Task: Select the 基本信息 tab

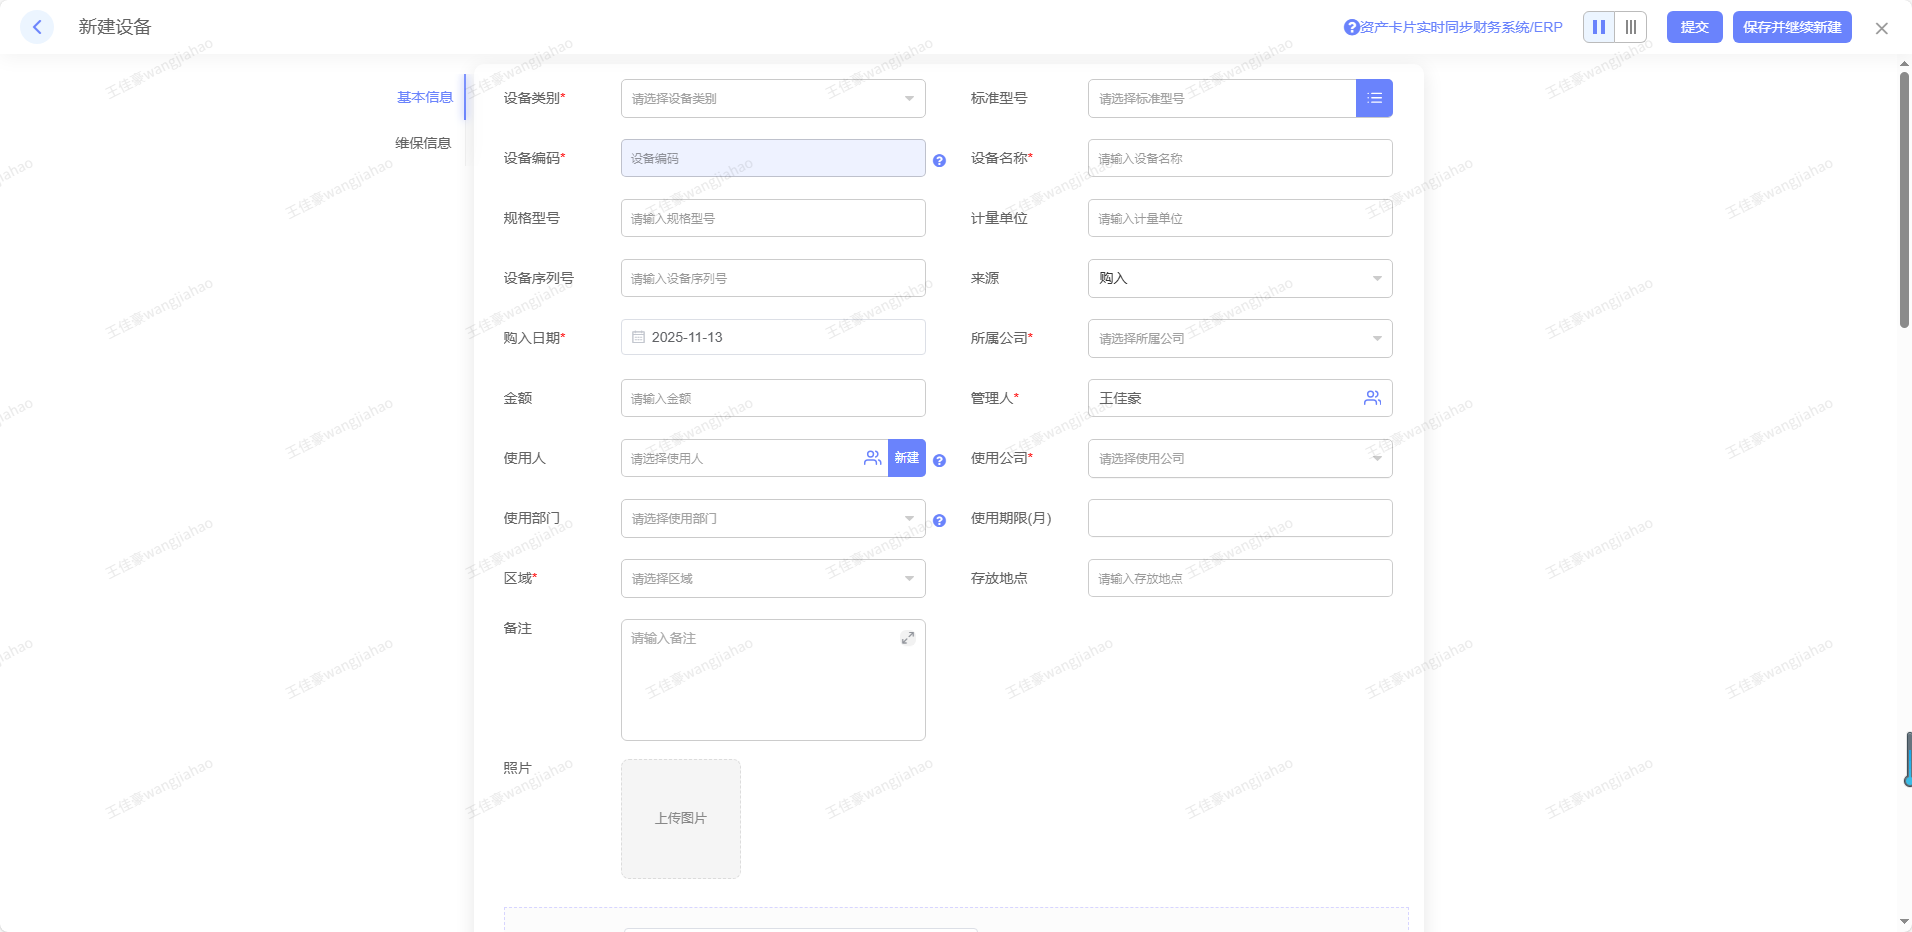Action: pos(425,97)
